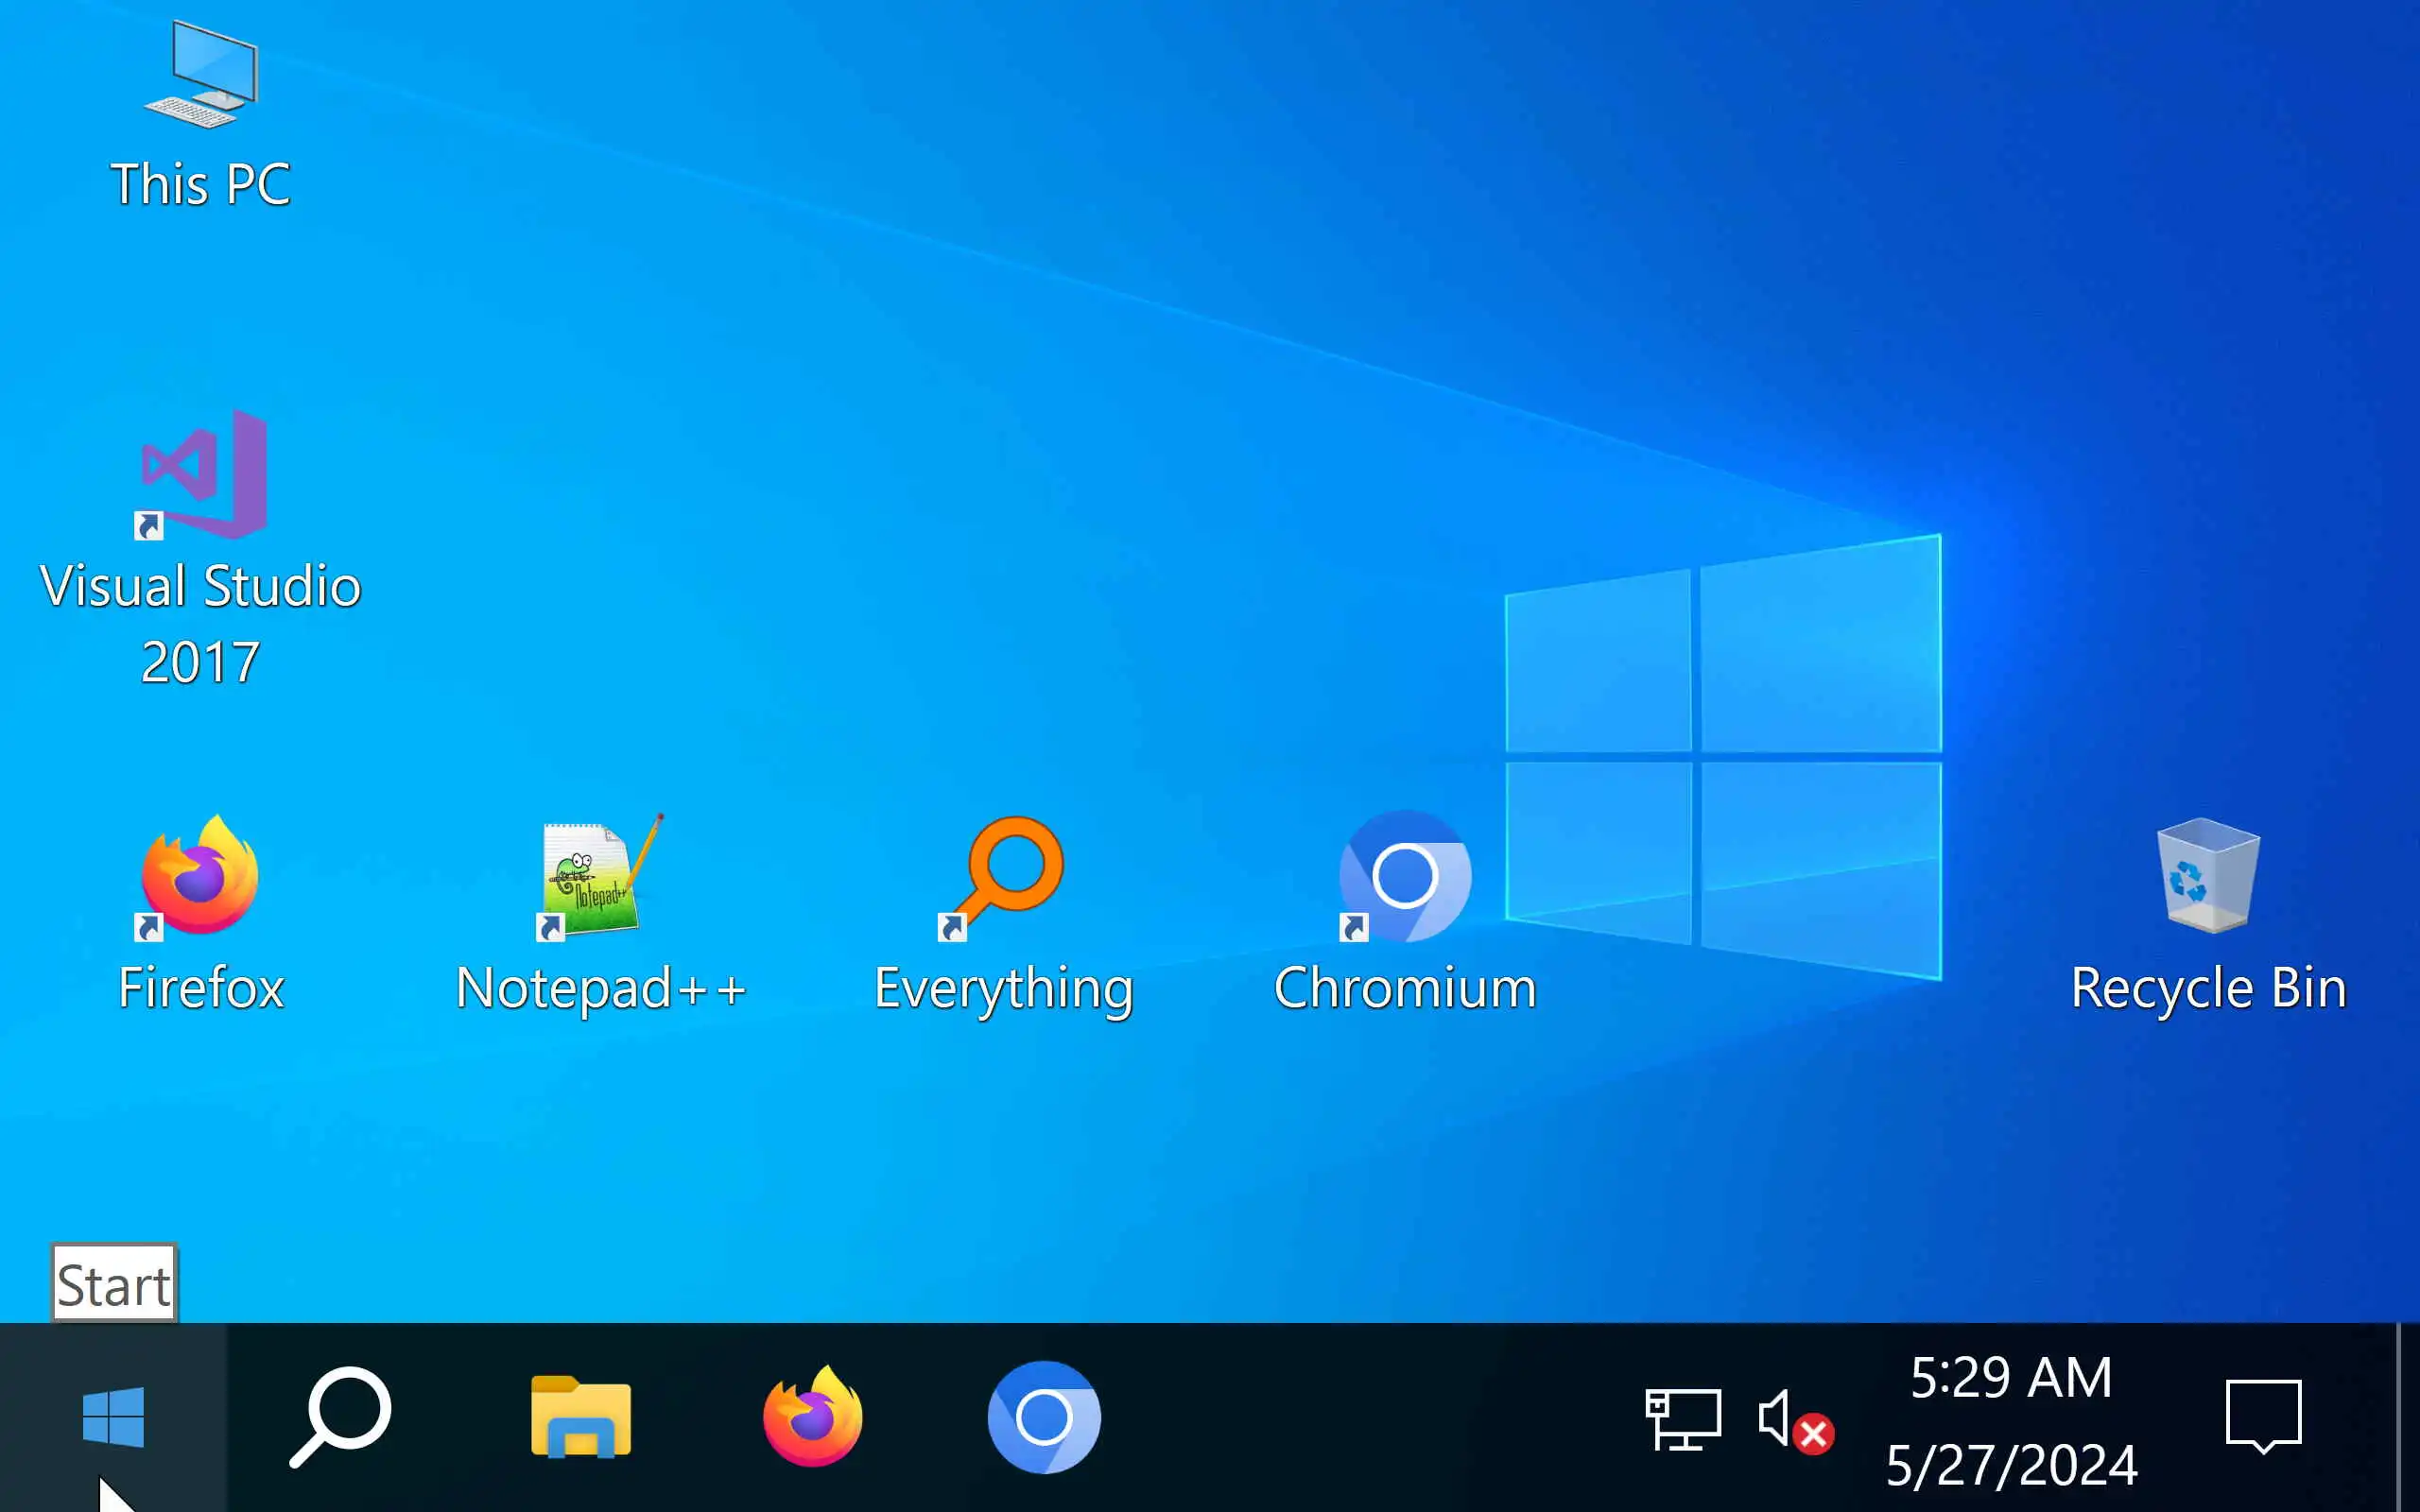Screen dimensions: 2420x1512
Task: Select the This PC desktop icon
Action: pyautogui.click(x=200, y=78)
